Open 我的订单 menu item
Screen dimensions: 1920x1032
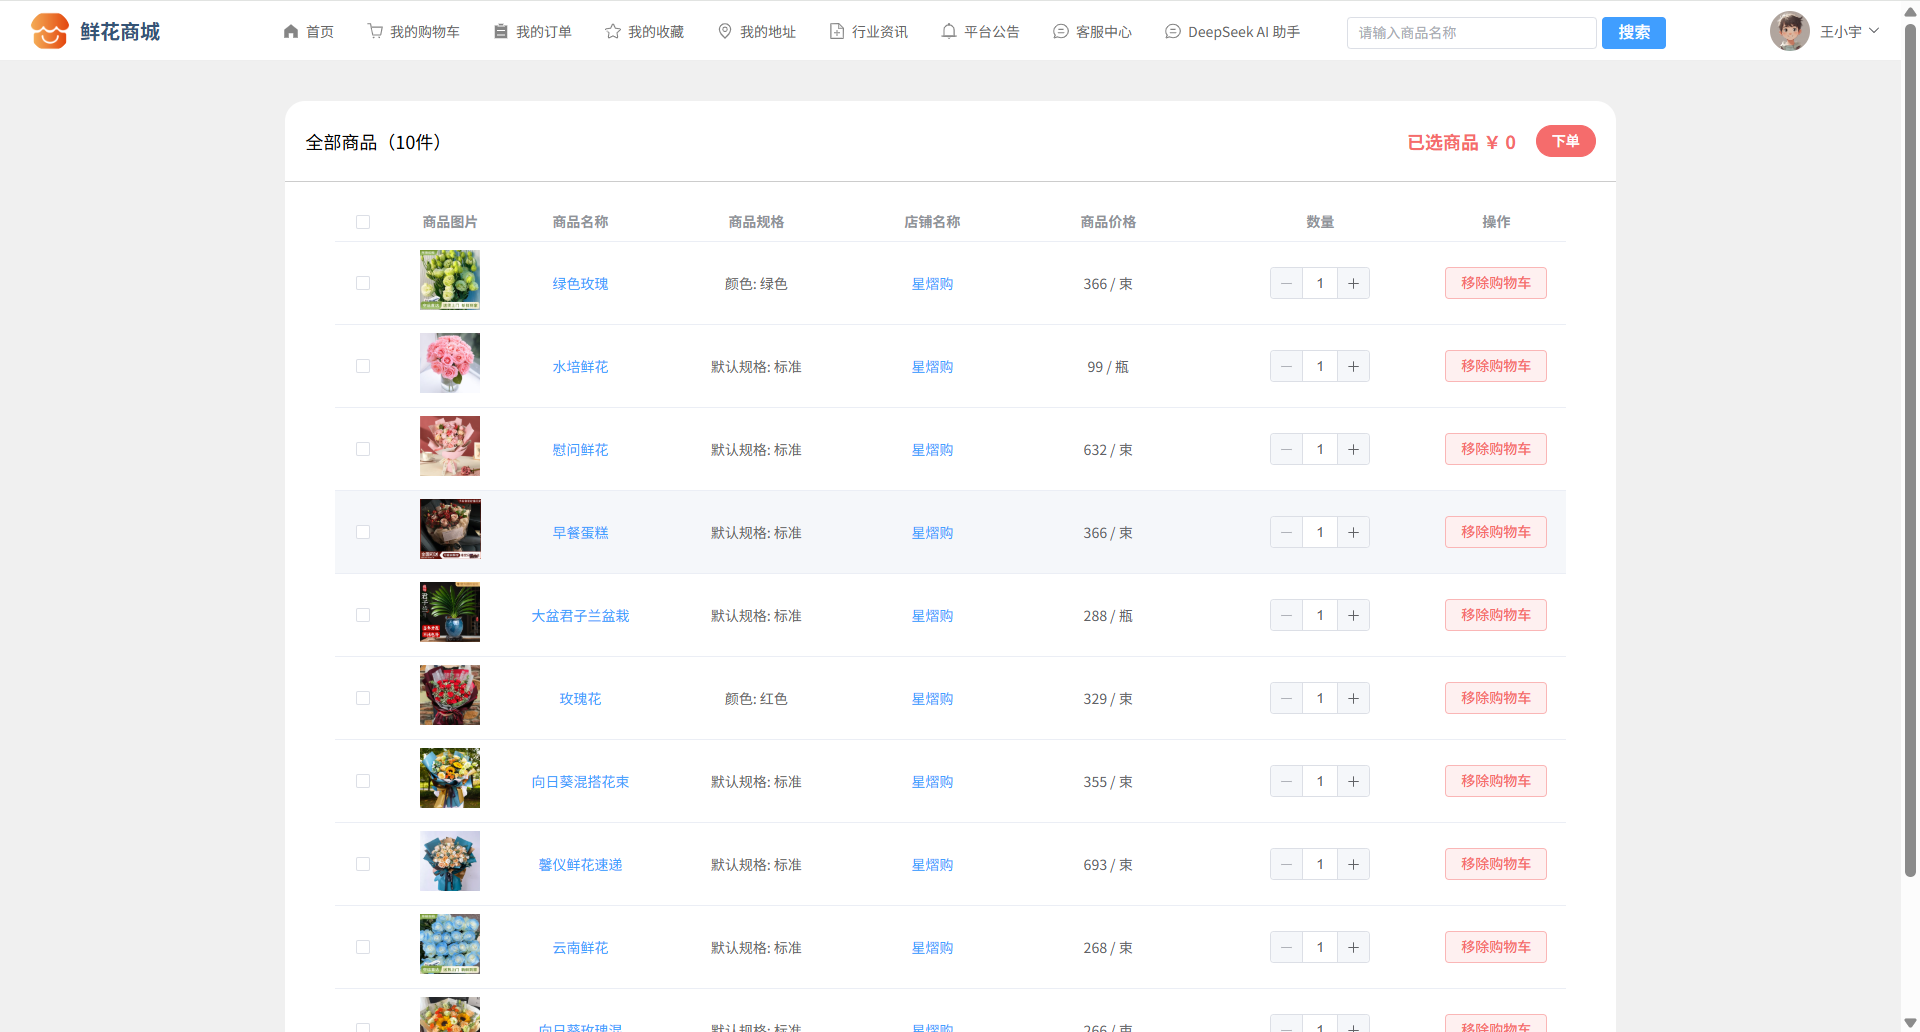tap(533, 32)
